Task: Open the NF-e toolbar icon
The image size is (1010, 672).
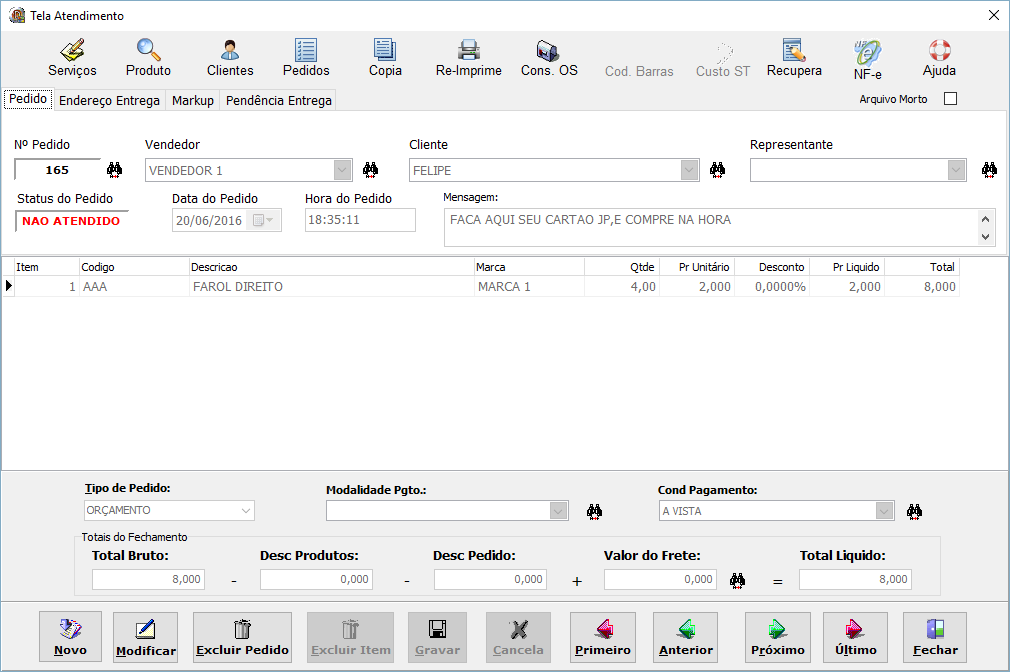Action: pos(868,60)
